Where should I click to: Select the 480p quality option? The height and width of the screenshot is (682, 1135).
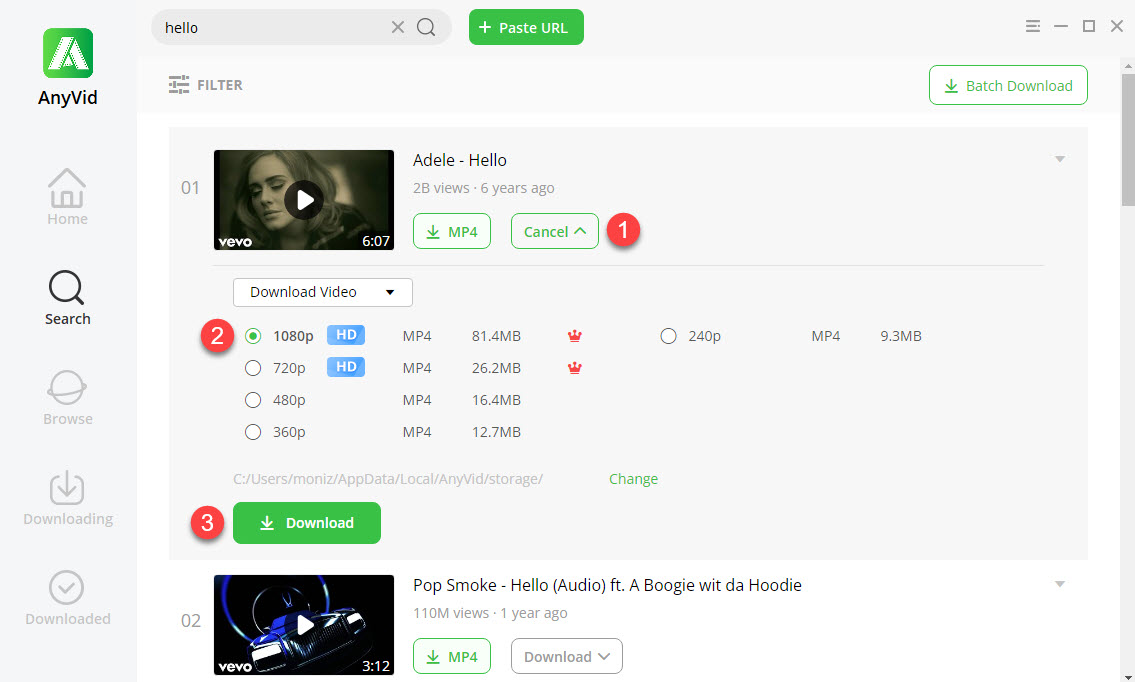pyautogui.click(x=254, y=400)
